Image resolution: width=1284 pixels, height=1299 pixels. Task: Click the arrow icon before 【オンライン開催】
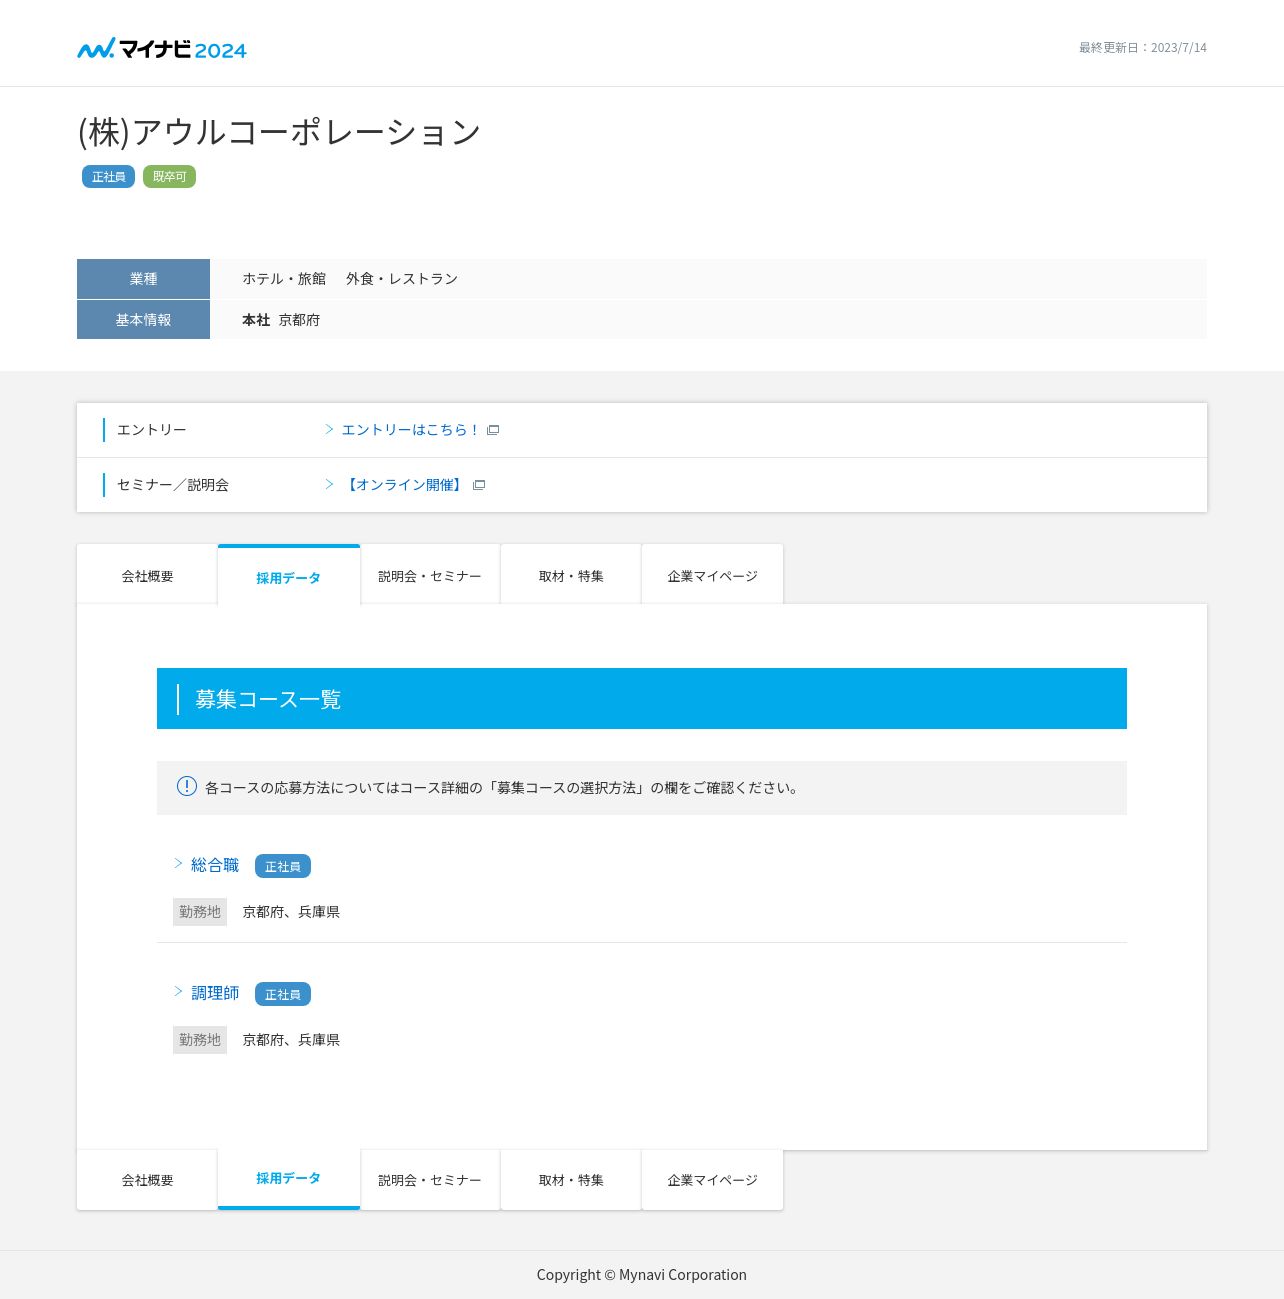tap(329, 484)
